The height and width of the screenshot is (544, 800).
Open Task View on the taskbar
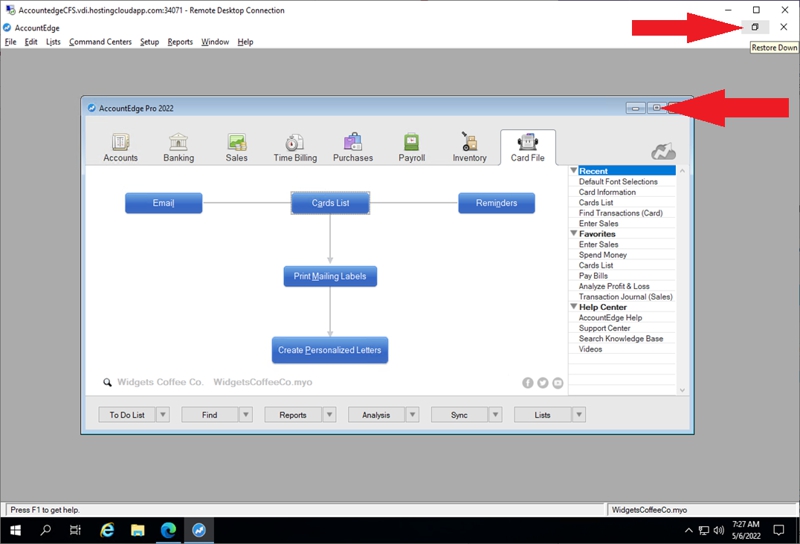tap(76, 530)
